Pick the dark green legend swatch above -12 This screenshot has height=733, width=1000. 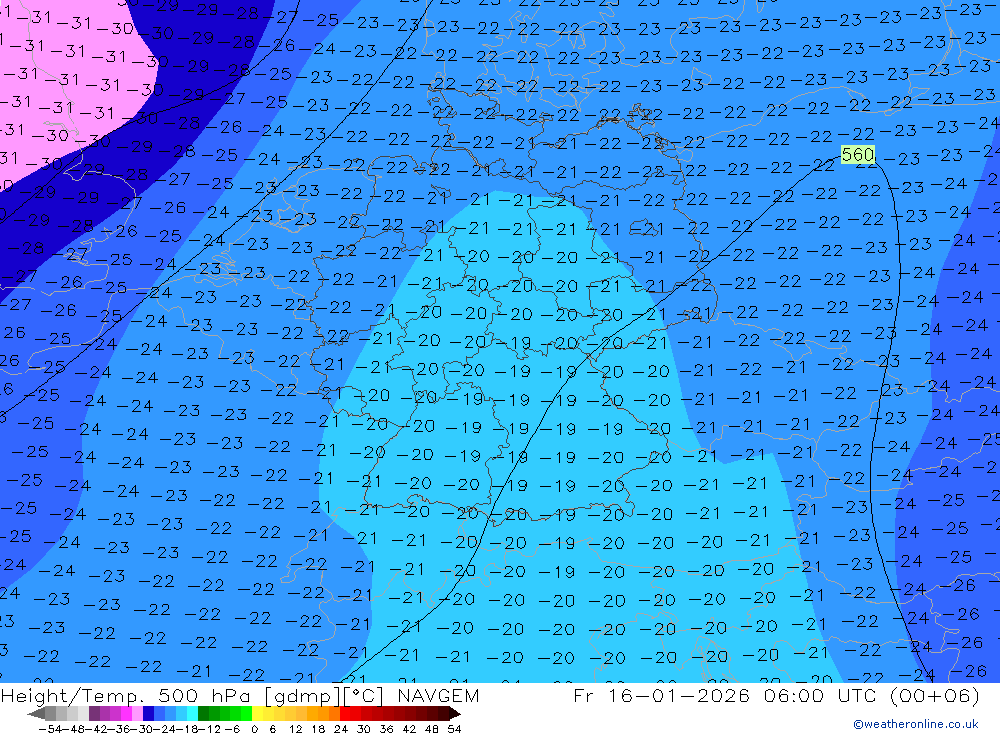[203, 714]
